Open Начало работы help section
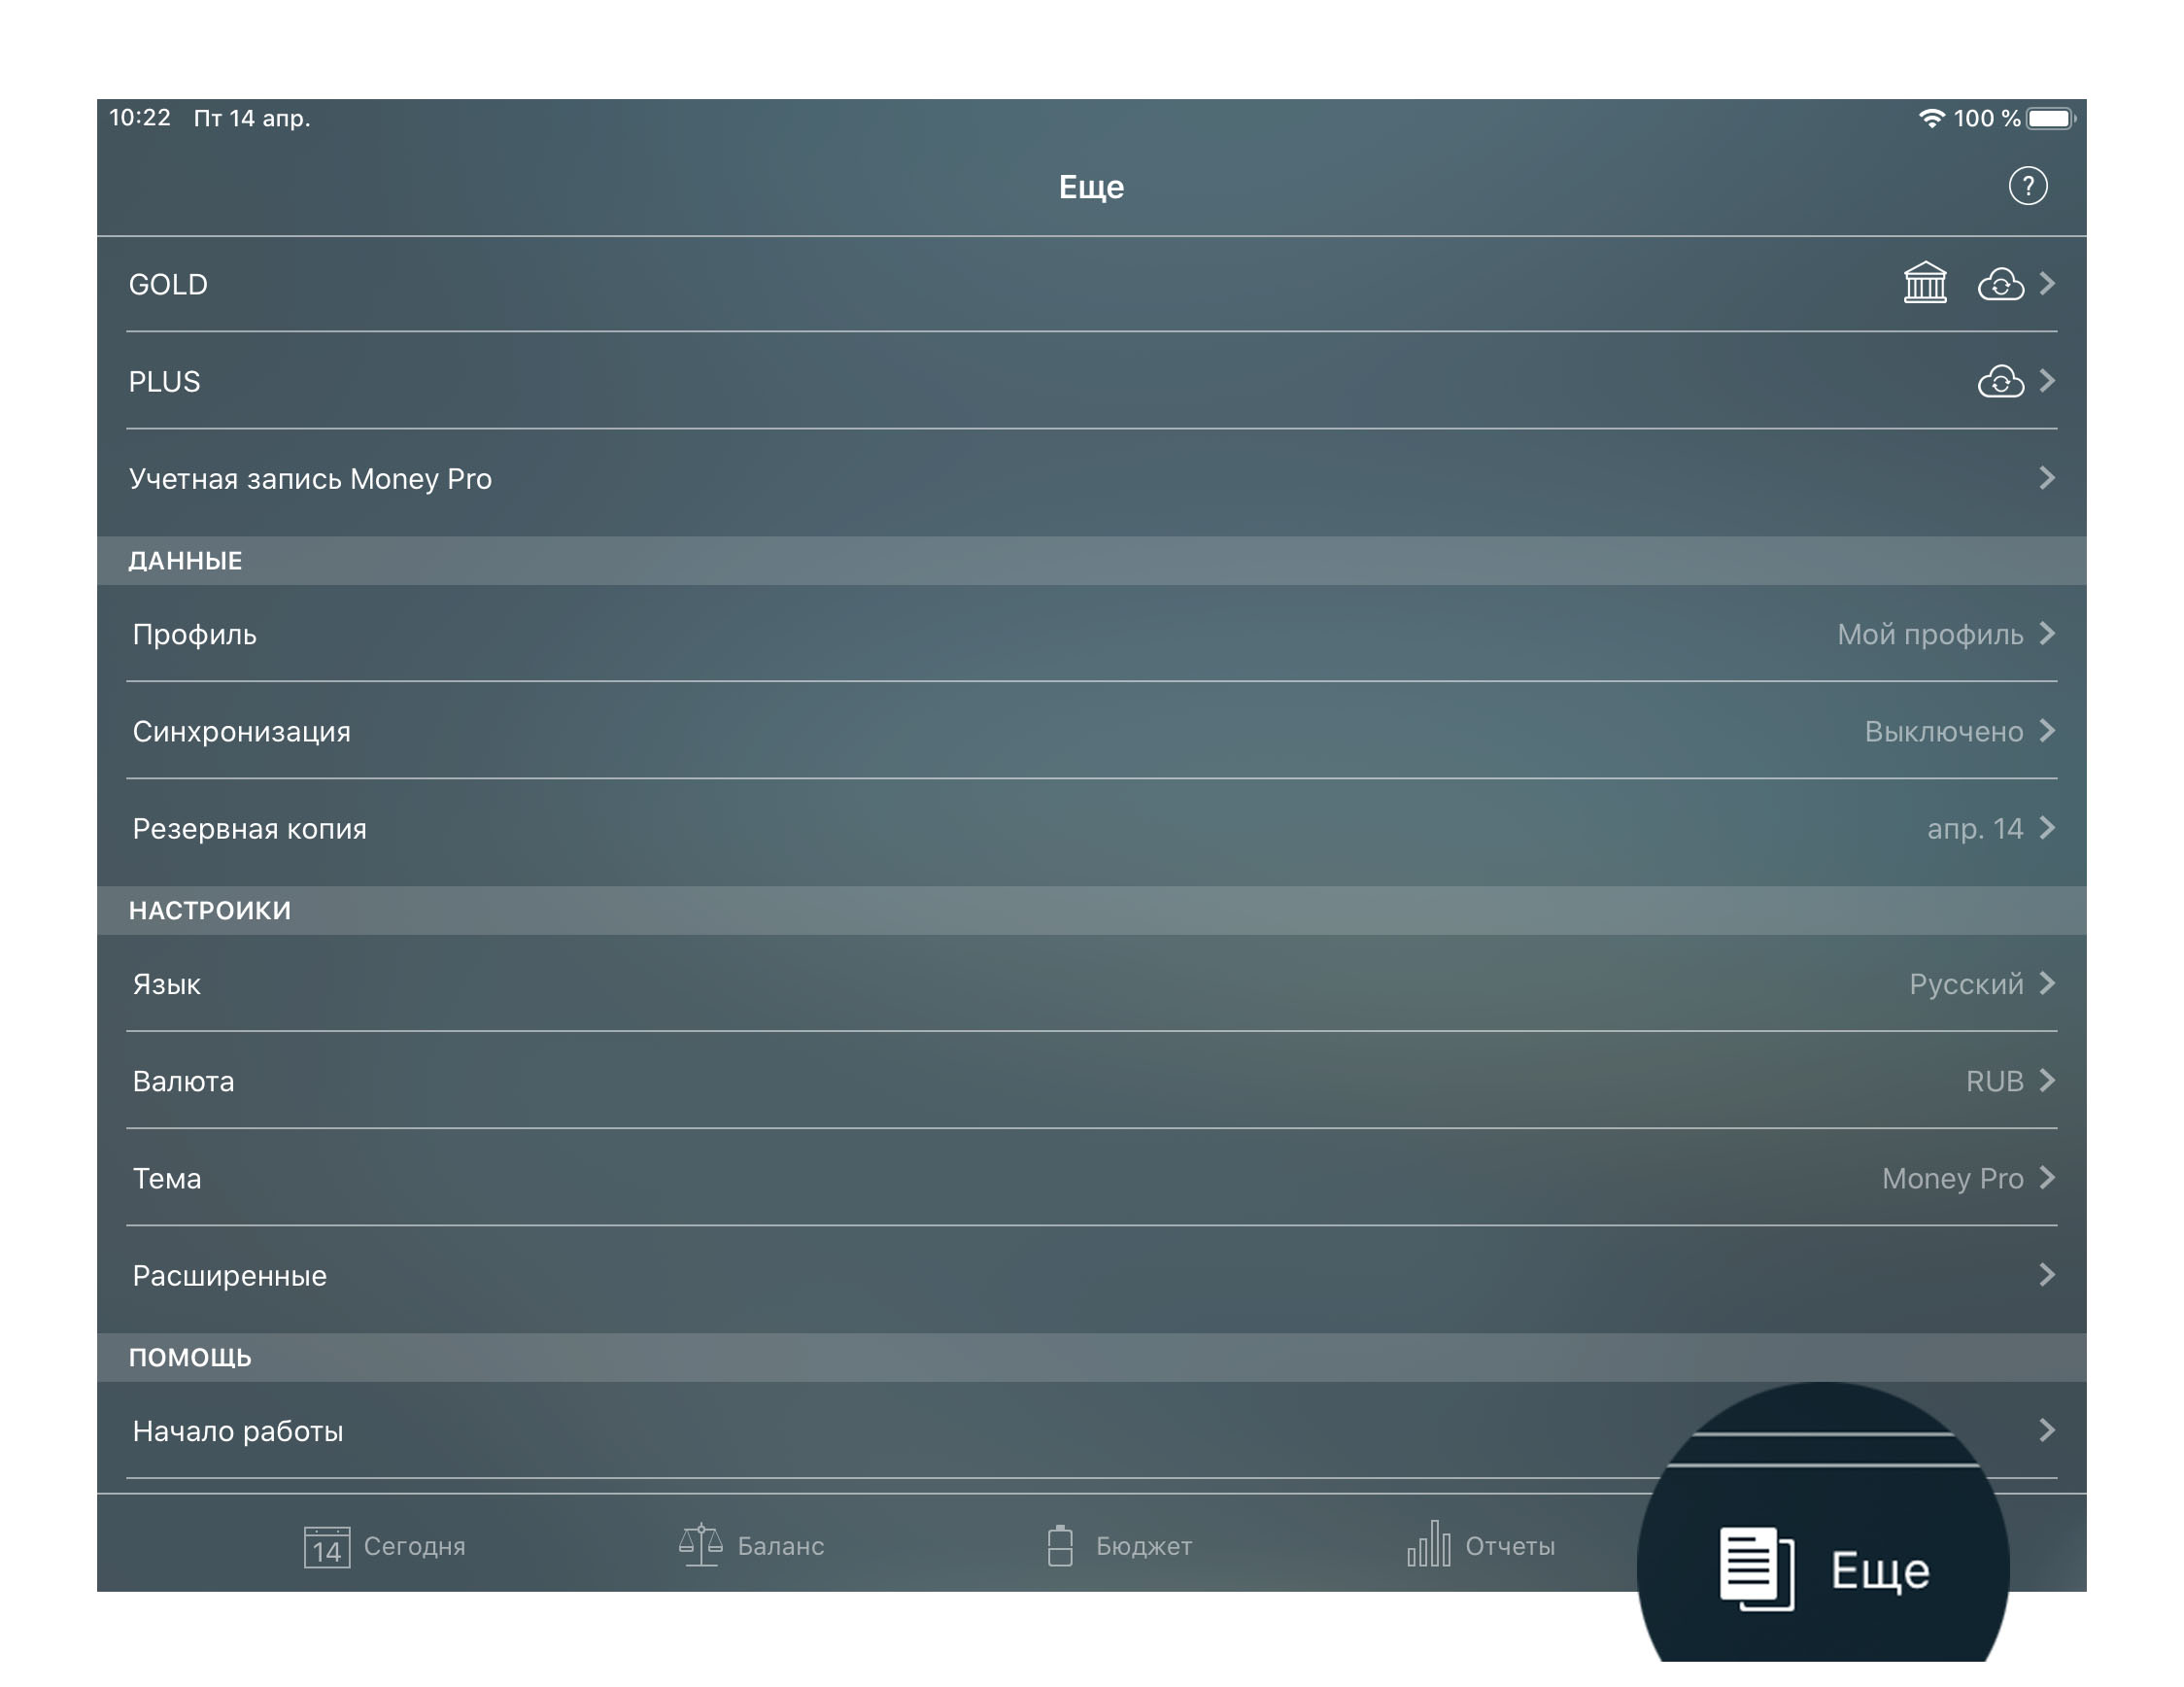 coord(1091,1430)
